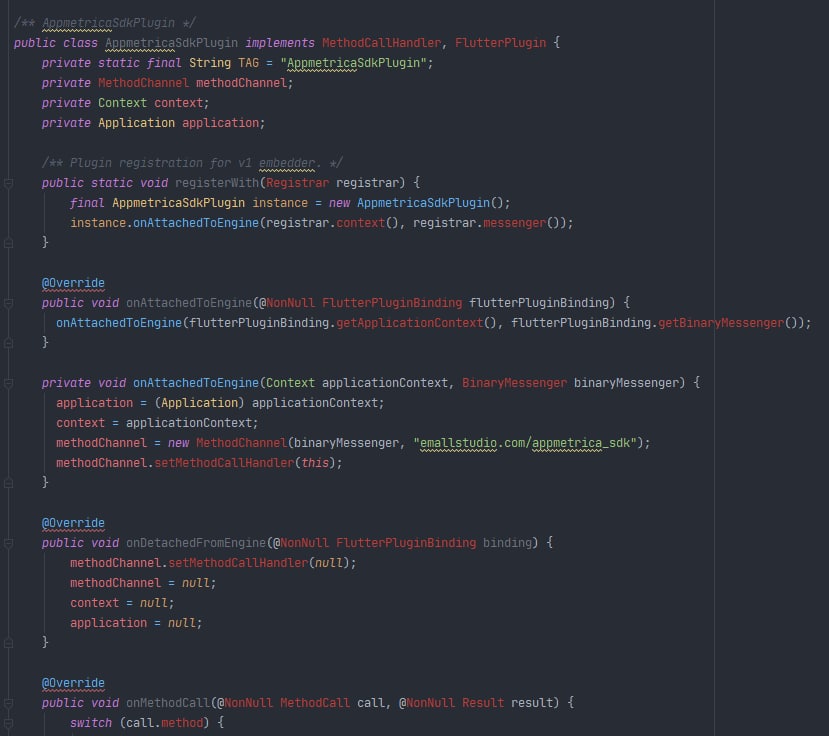Screen dimensions: 829x736
Task: Click the Registrar parameter type
Action: click(x=298, y=183)
